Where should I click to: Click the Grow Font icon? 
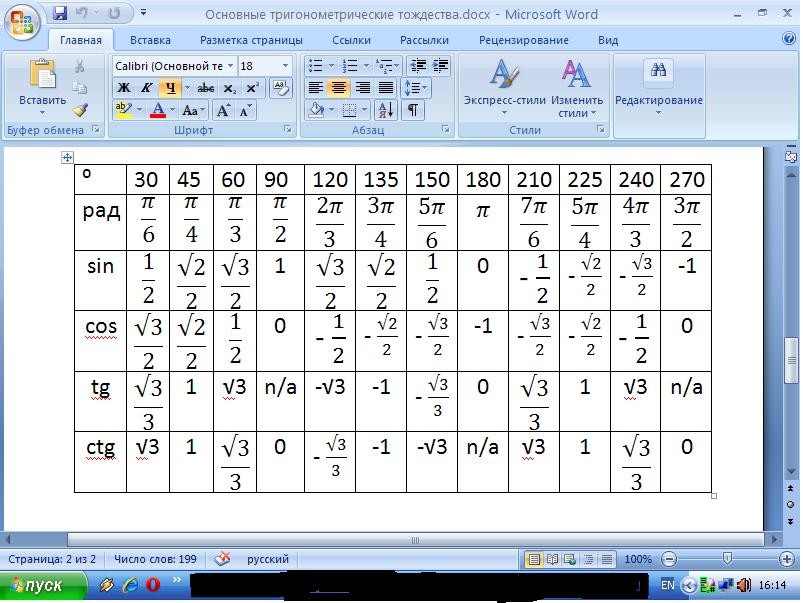point(223,110)
